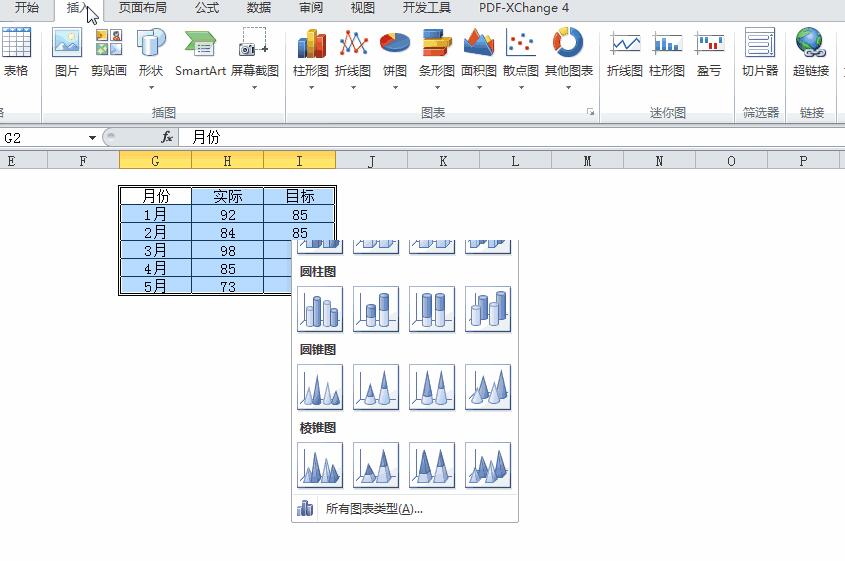
Task: Expand the 柱形图 column chart dropdown
Action: 311,87
